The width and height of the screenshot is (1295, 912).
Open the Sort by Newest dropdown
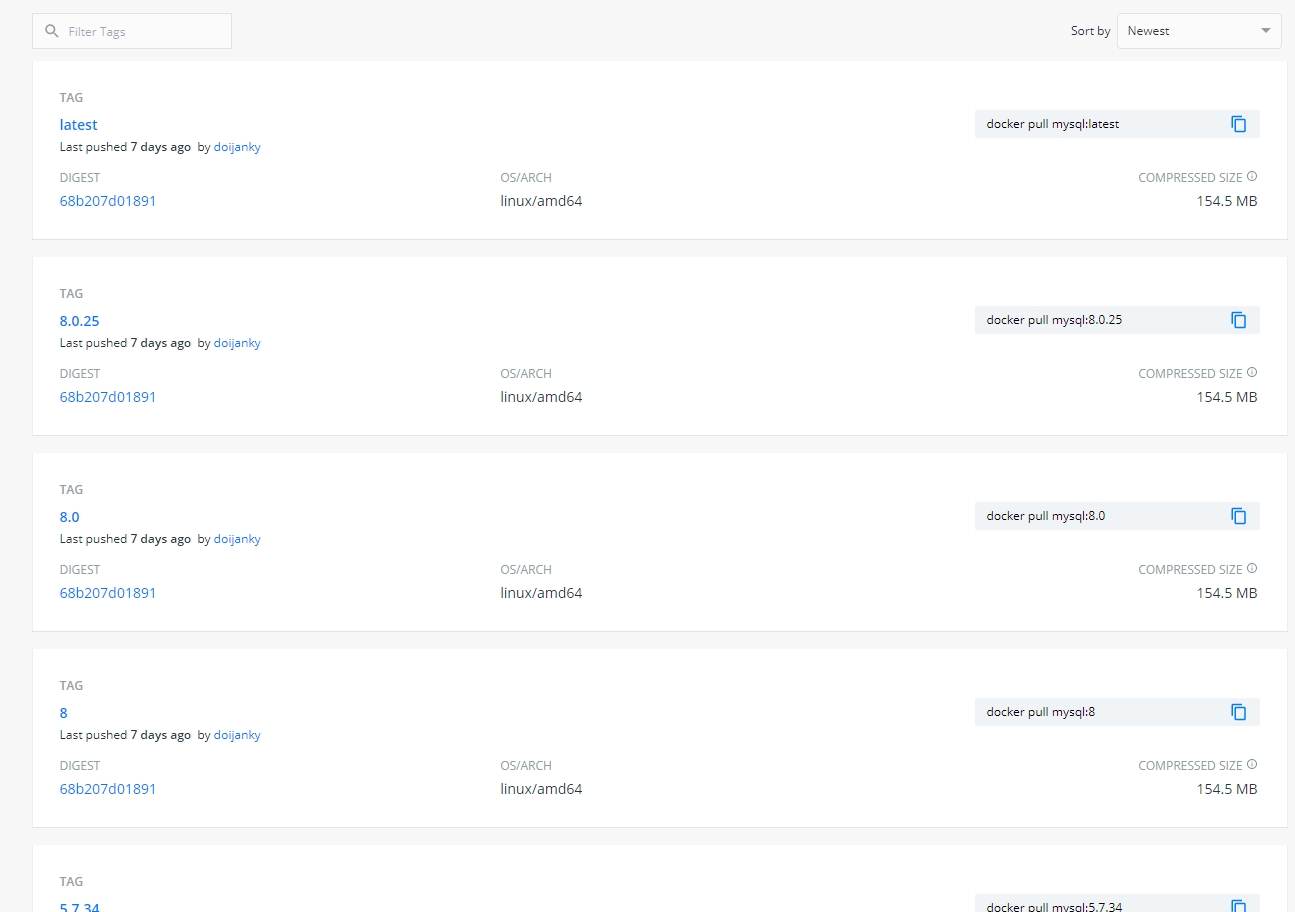1199,31
